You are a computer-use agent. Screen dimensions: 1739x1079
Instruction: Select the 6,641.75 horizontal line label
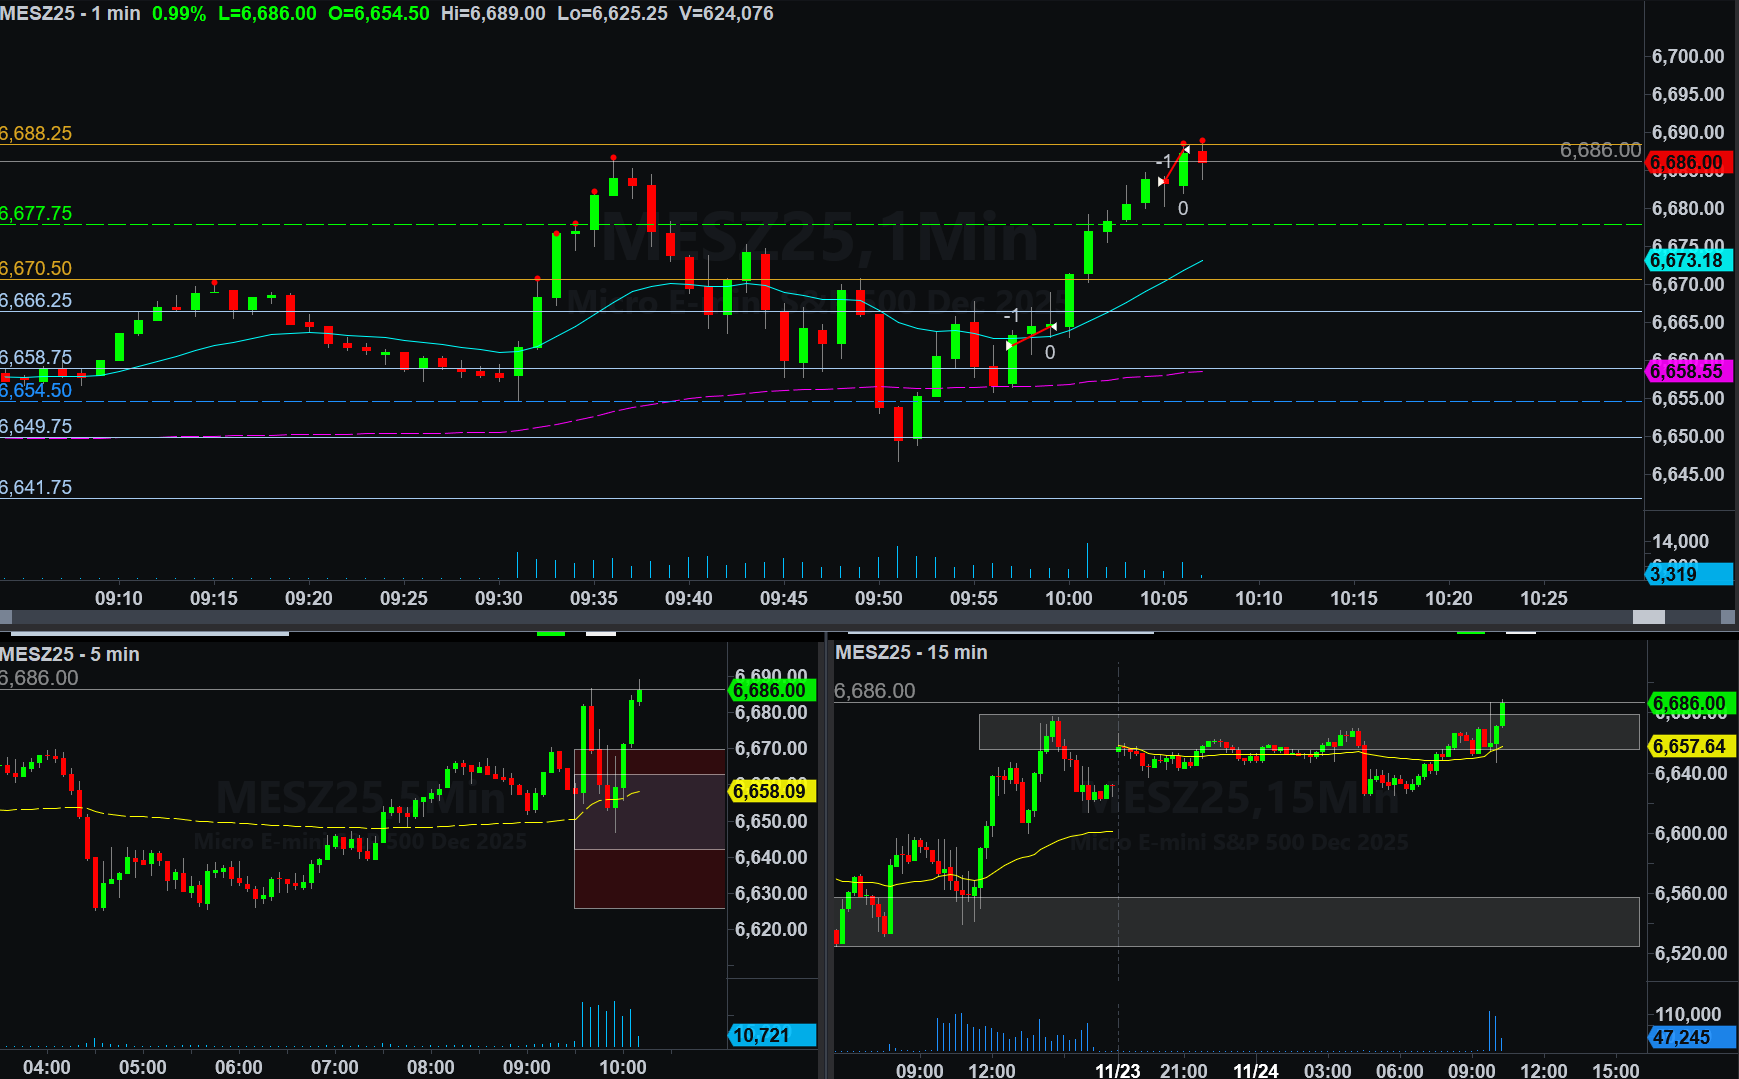coord(37,487)
